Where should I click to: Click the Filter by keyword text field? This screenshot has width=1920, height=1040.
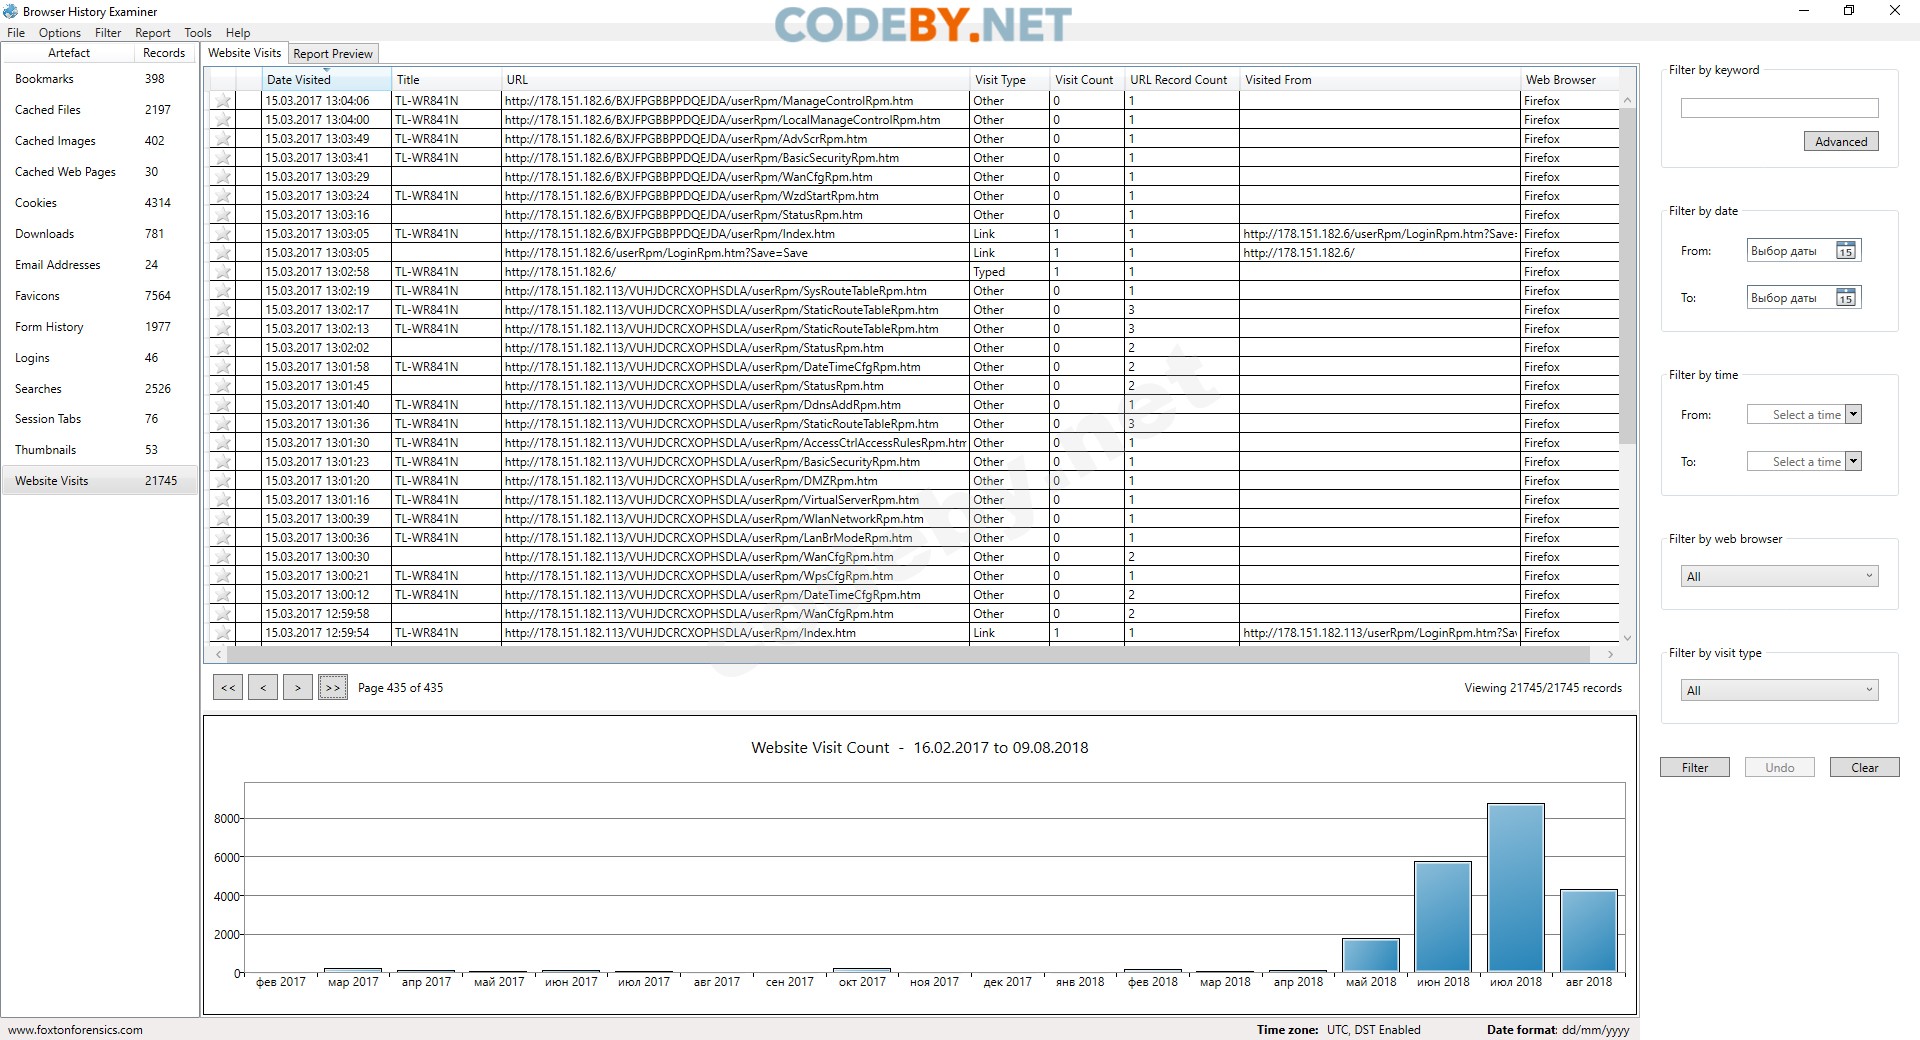[x=1780, y=108]
